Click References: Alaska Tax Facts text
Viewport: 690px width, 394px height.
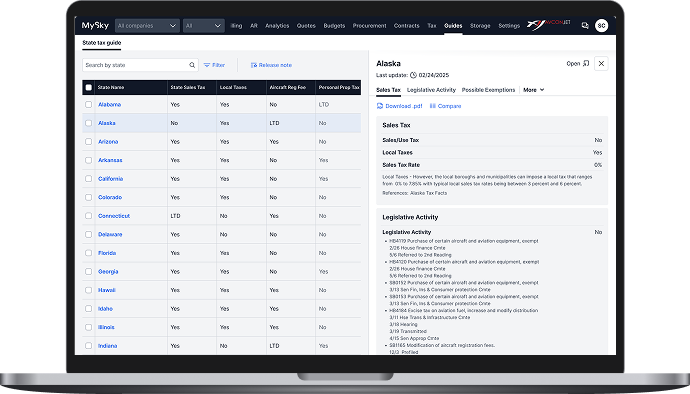pyautogui.click(x=415, y=193)
